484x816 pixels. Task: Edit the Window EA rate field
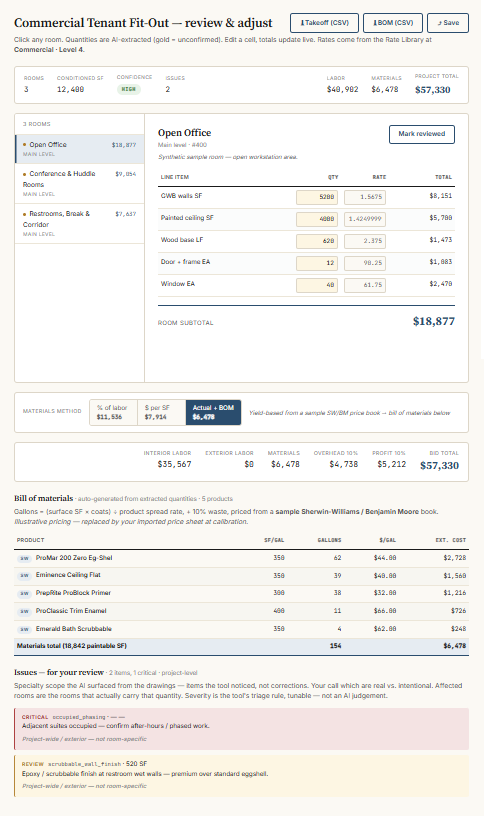[365, 285]
